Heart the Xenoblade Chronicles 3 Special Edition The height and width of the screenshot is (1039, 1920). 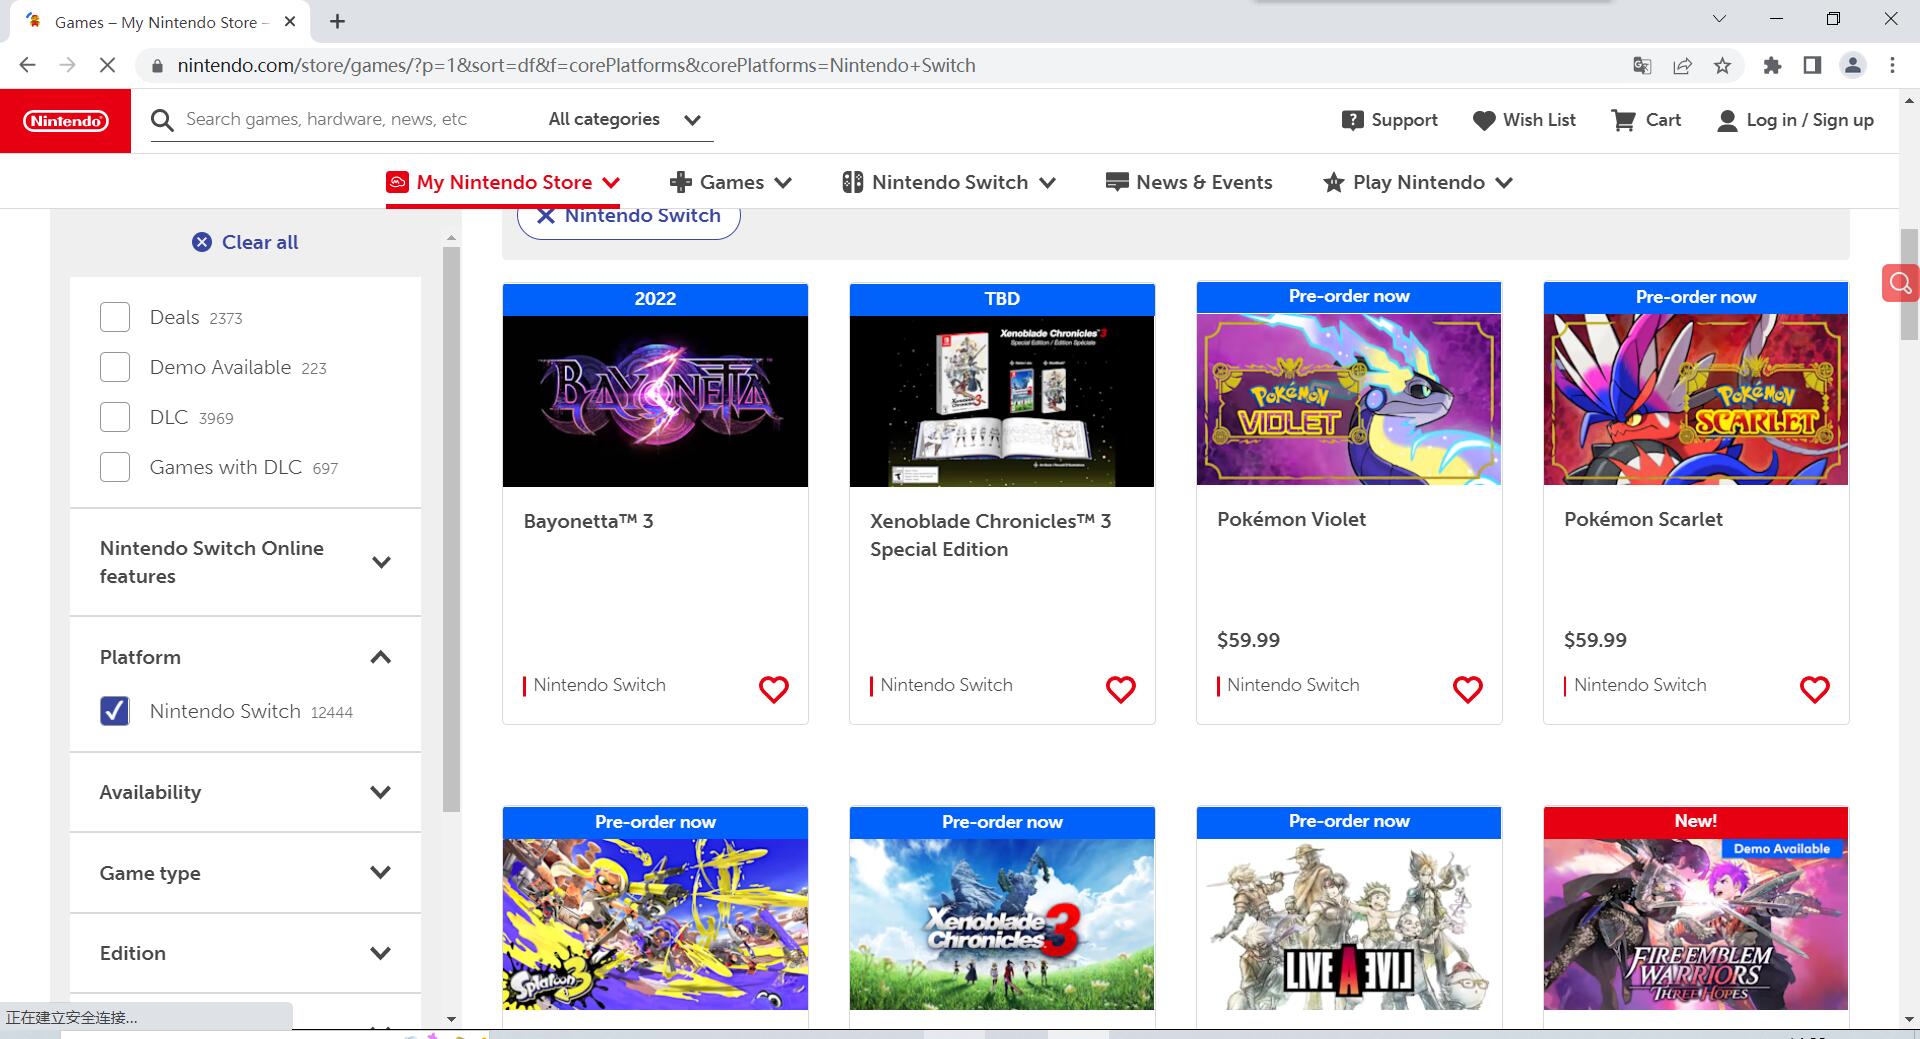(1120, 689)
